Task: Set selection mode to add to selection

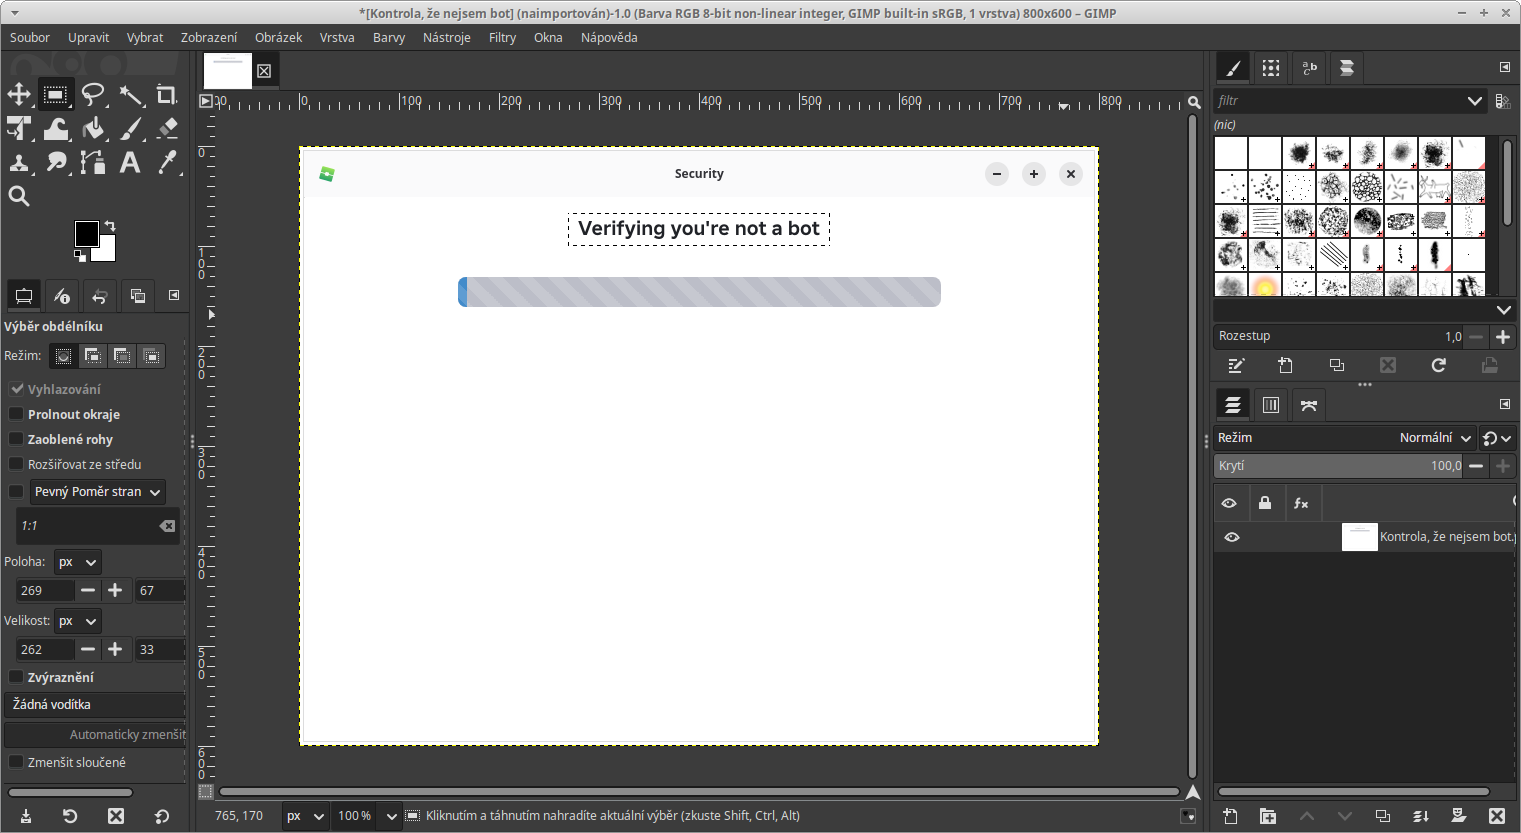Action: pyautogui.click(x=92, y=356)
